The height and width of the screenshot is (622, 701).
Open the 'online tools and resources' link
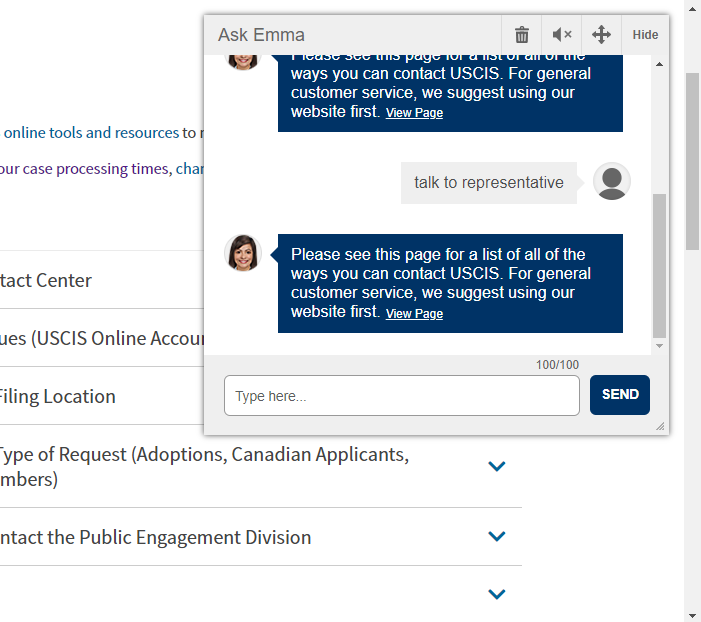(91, 132)
